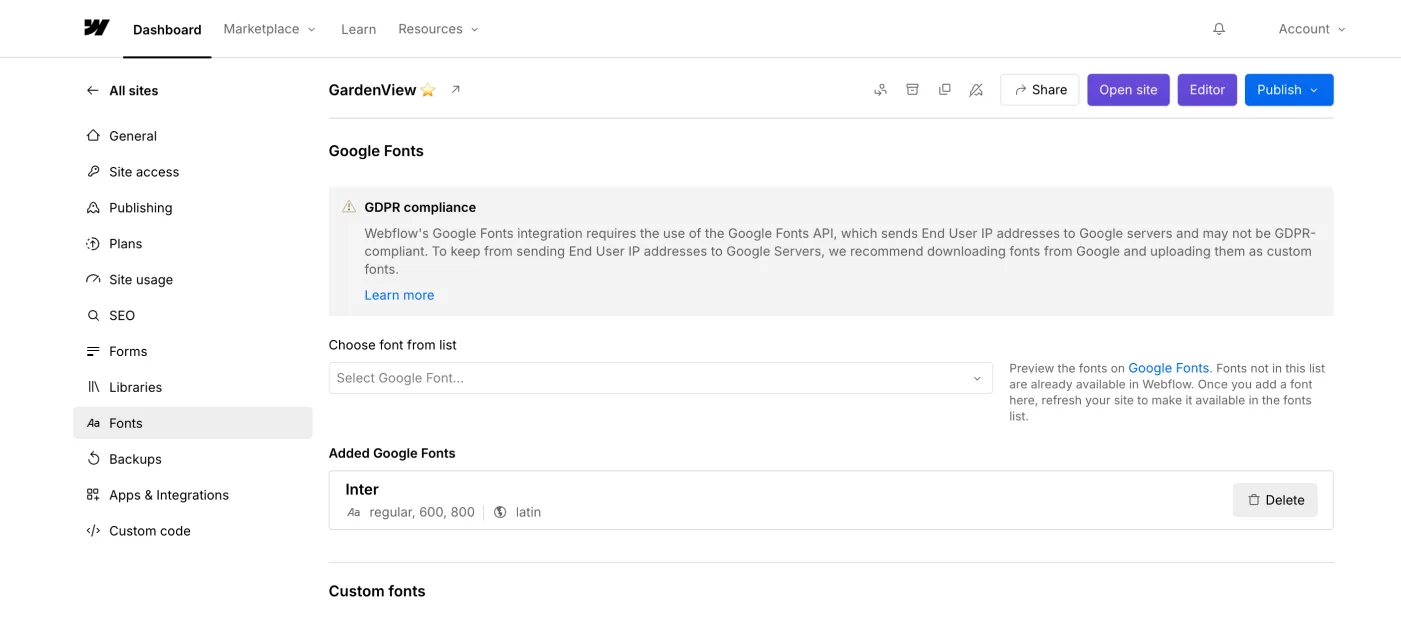Click the quill editing icon near Share

976,89
